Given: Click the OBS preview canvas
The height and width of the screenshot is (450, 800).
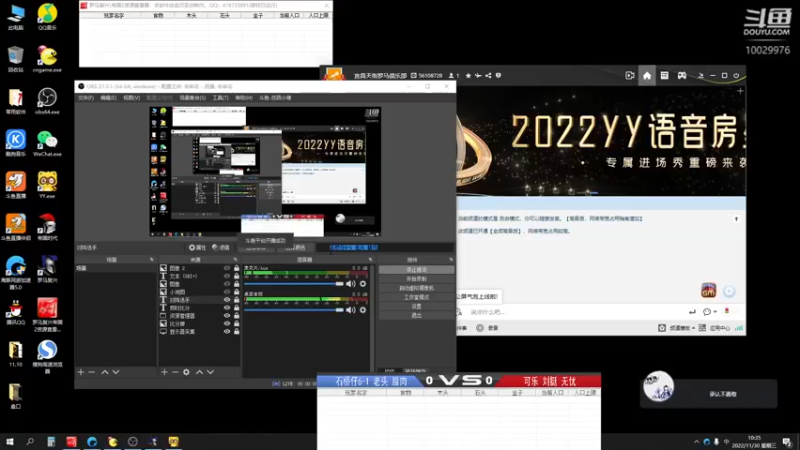Looking at the screenshot, I should tap(265, 171).
